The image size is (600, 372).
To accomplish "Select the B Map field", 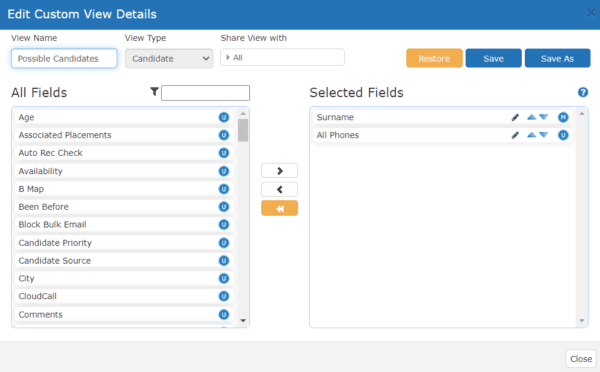I will point(124,189).
